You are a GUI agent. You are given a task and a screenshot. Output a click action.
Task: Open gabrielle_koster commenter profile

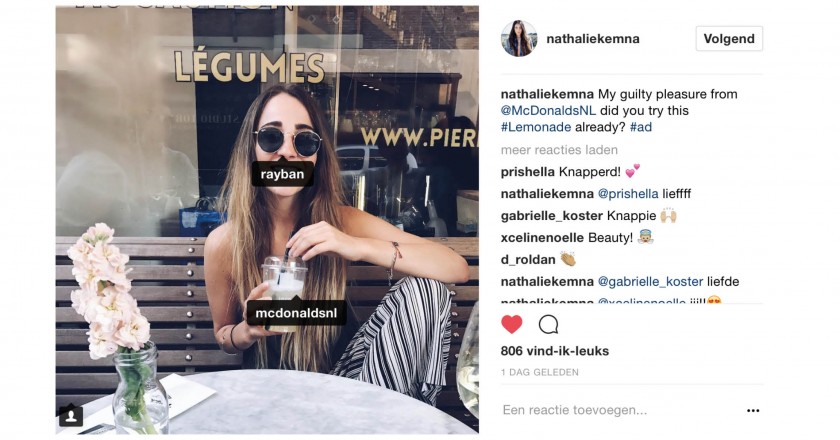click(x=552, y=216)
